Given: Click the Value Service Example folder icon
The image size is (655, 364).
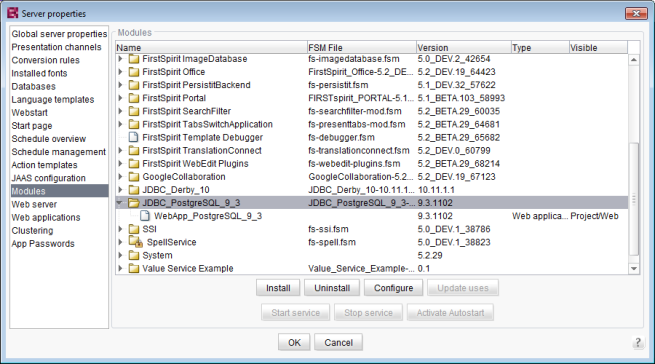Looking at the screenshot, I should tap(134, 268).
